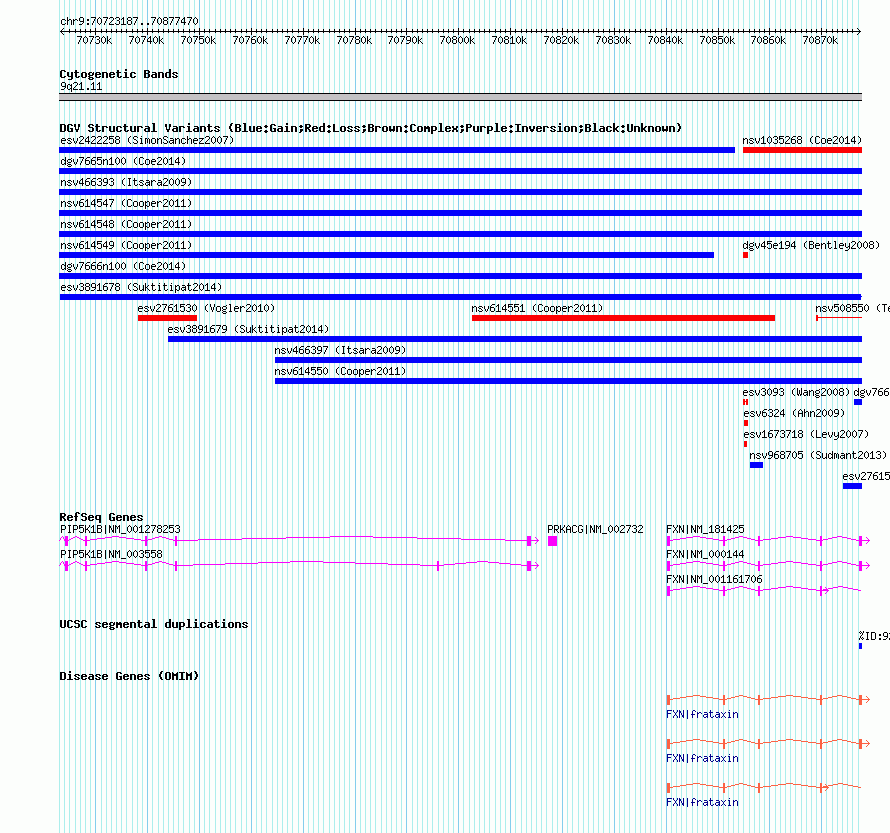Click the blue nsv968705 (Sudmant2013) gain bar
Screen dimensions: 890x833
click(756, 465)
